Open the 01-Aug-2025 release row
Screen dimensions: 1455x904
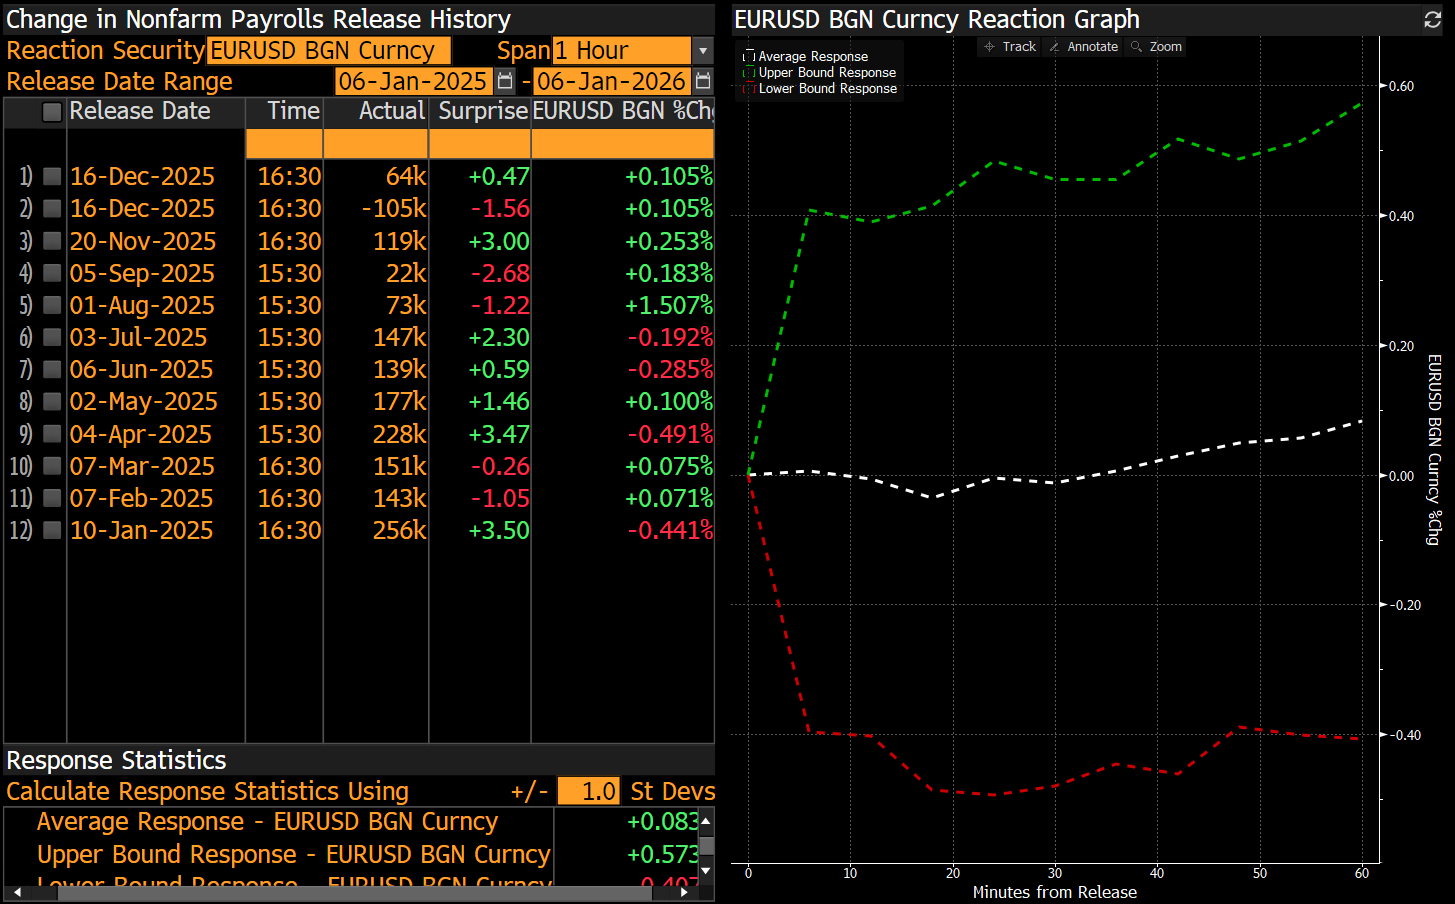point(142,305)
